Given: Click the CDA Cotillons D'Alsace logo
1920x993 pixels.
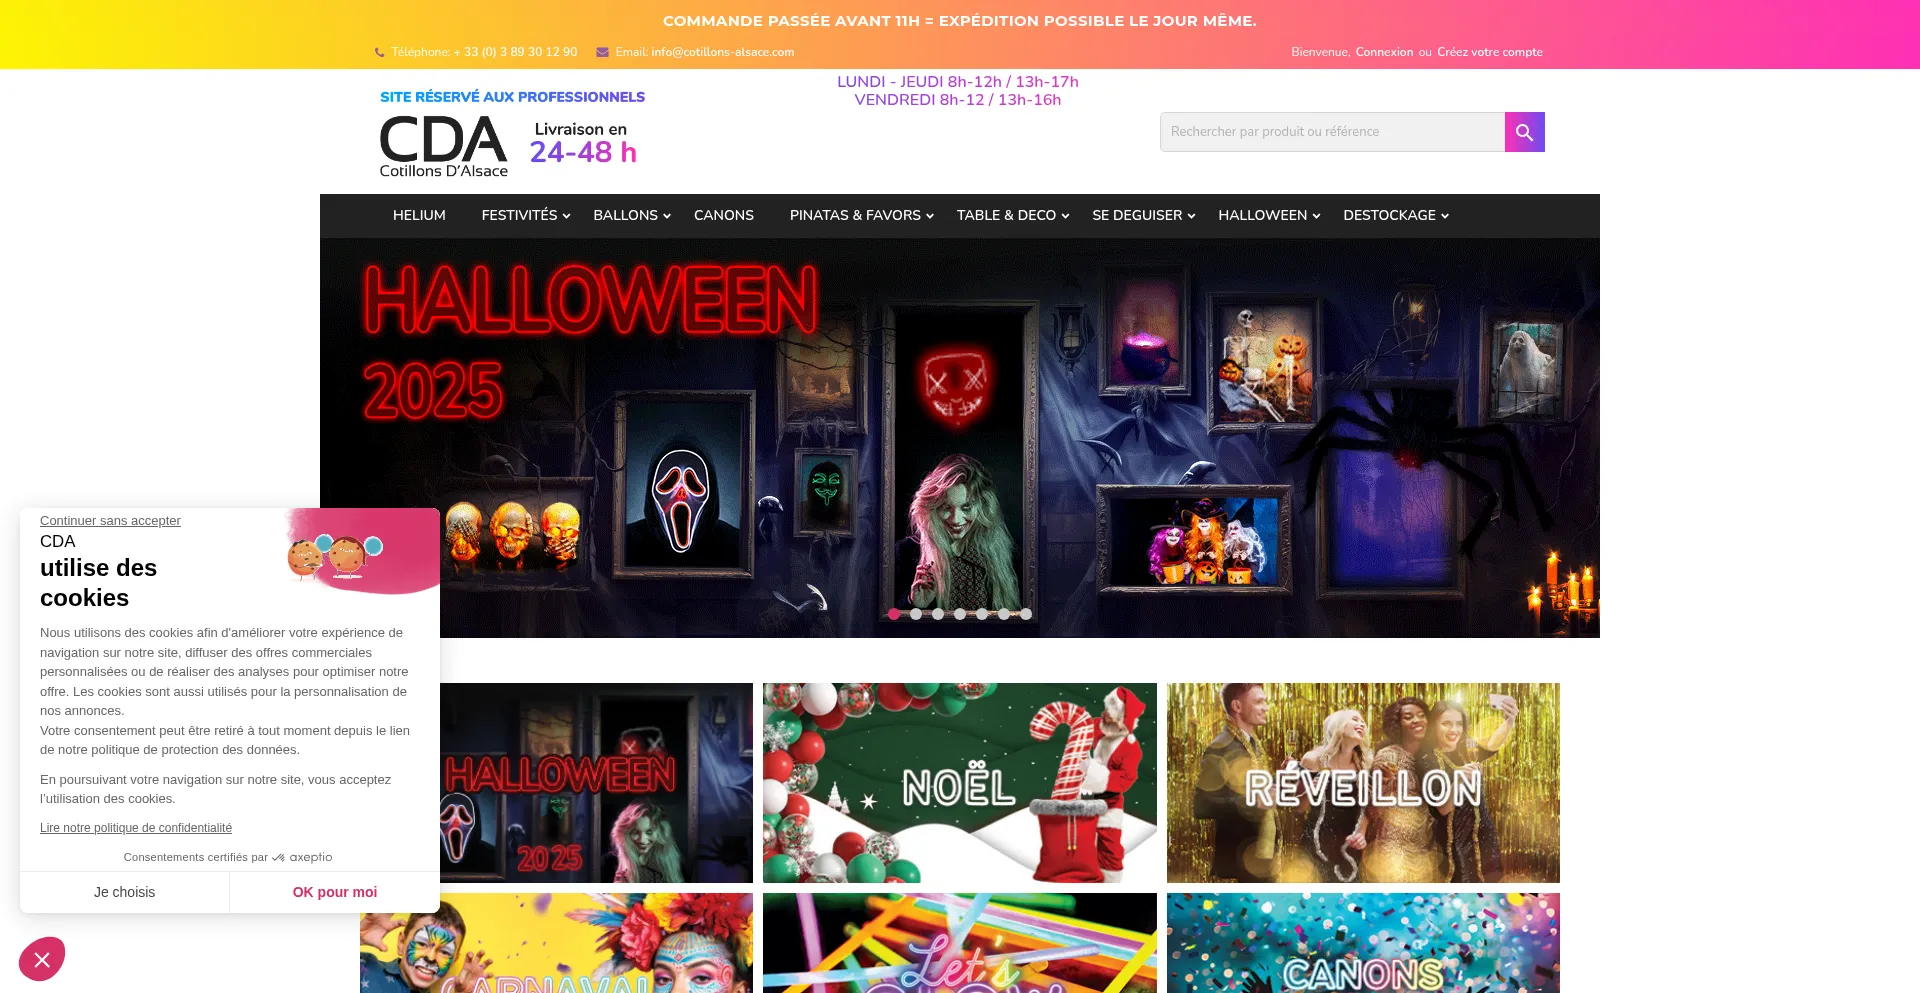Looking at the screenshot, I should (x=443, y=146).
